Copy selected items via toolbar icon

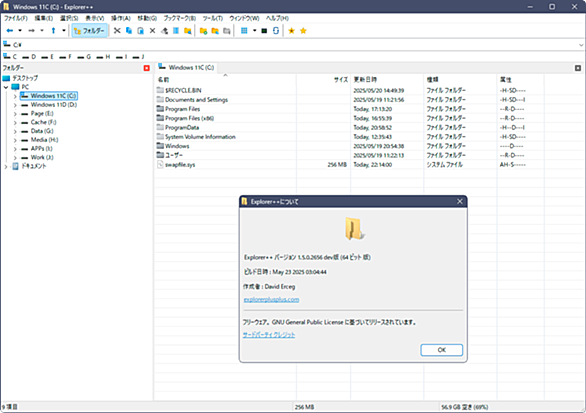pyautogui.click(x=129, y=31)
